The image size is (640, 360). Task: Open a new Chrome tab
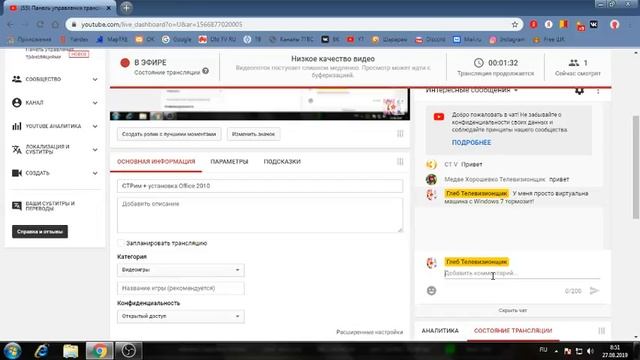pyautogui.click(x=127, y=7)
